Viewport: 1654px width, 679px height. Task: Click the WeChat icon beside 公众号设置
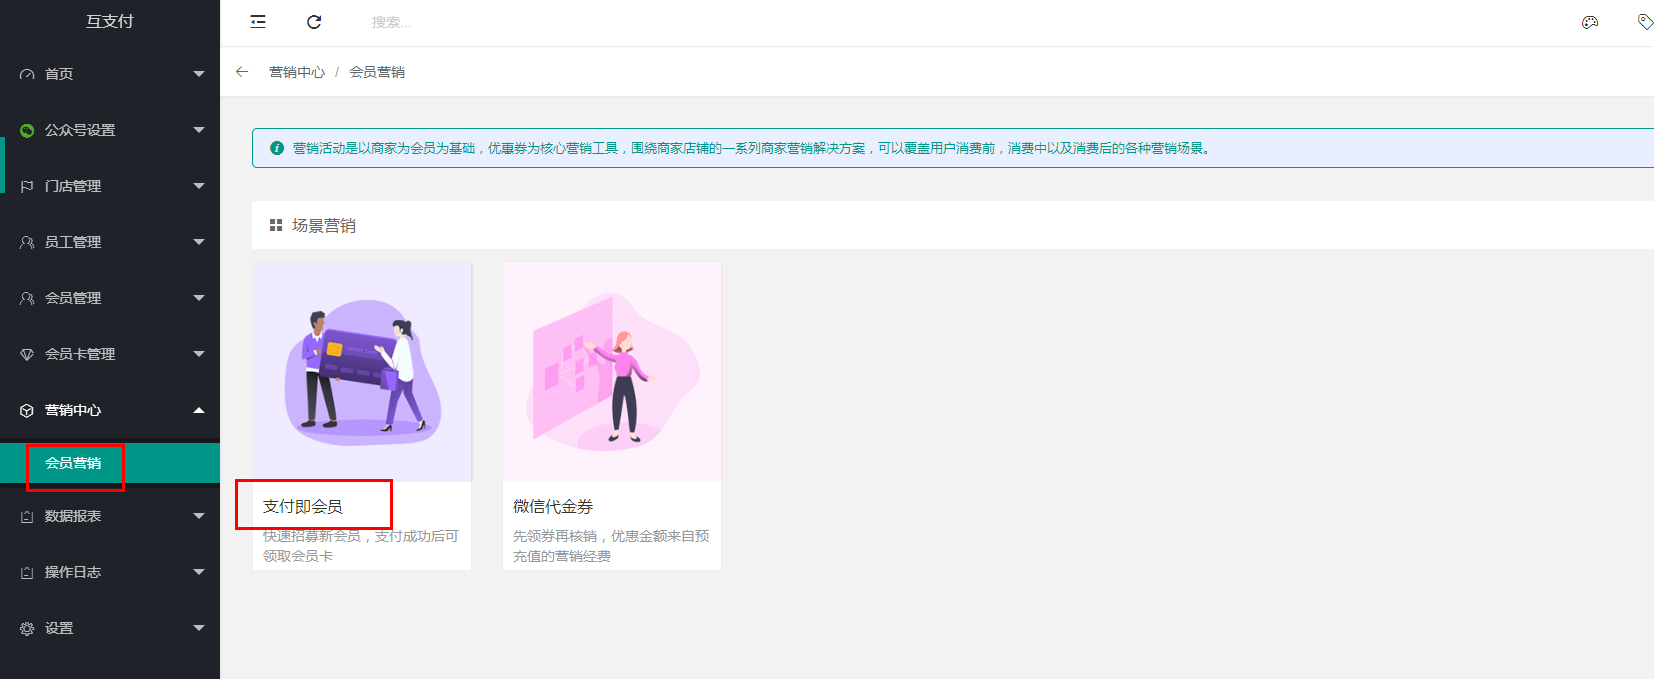coord(27,130)
